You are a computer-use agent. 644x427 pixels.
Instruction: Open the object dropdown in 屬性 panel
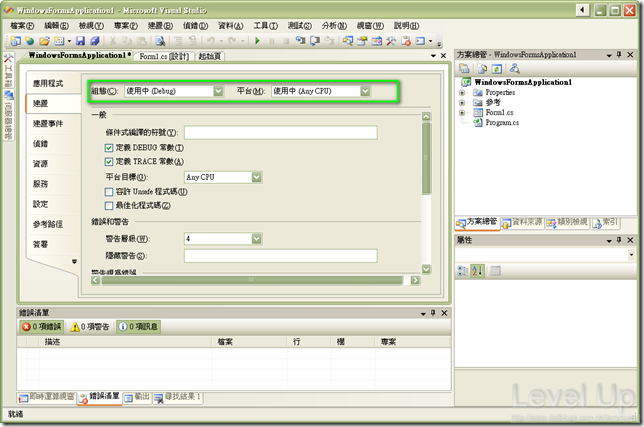pyautogui.click(x=631, y=255)
